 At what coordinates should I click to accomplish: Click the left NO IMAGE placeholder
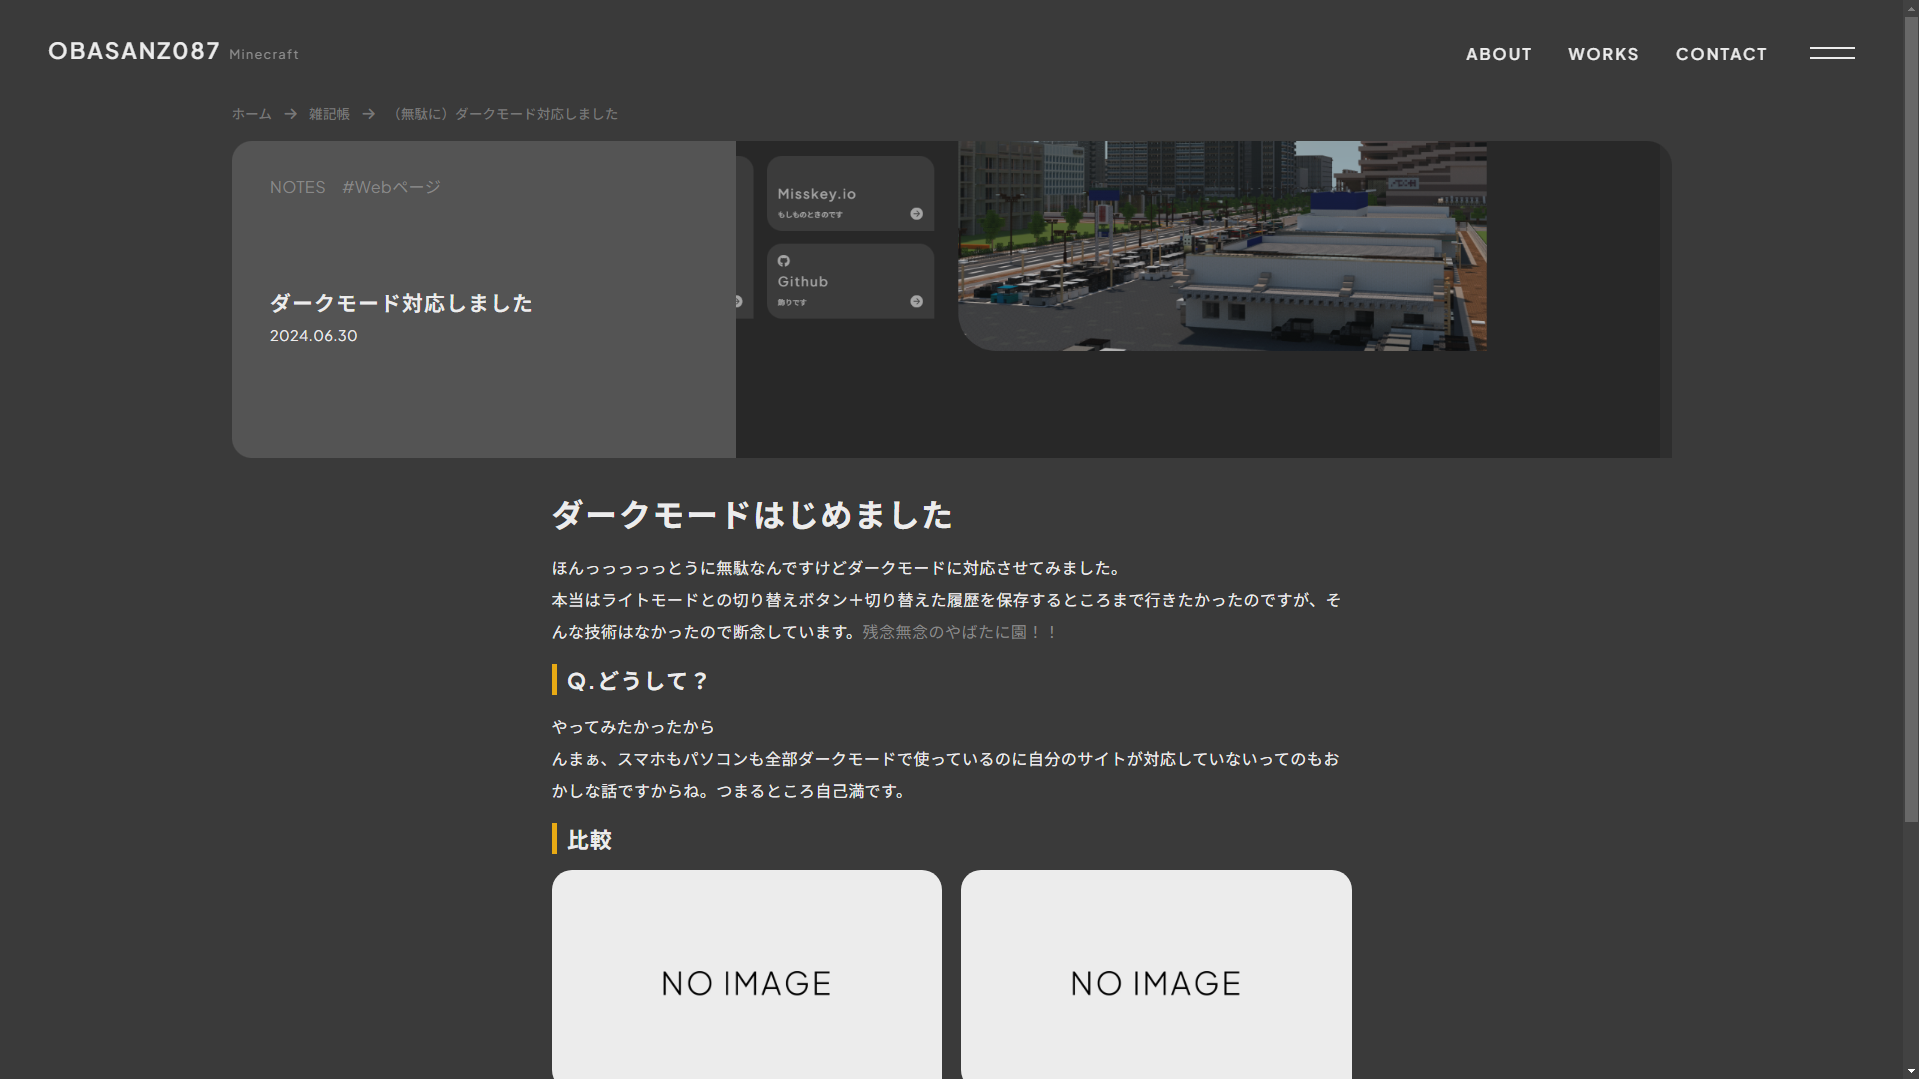(746, 974)
